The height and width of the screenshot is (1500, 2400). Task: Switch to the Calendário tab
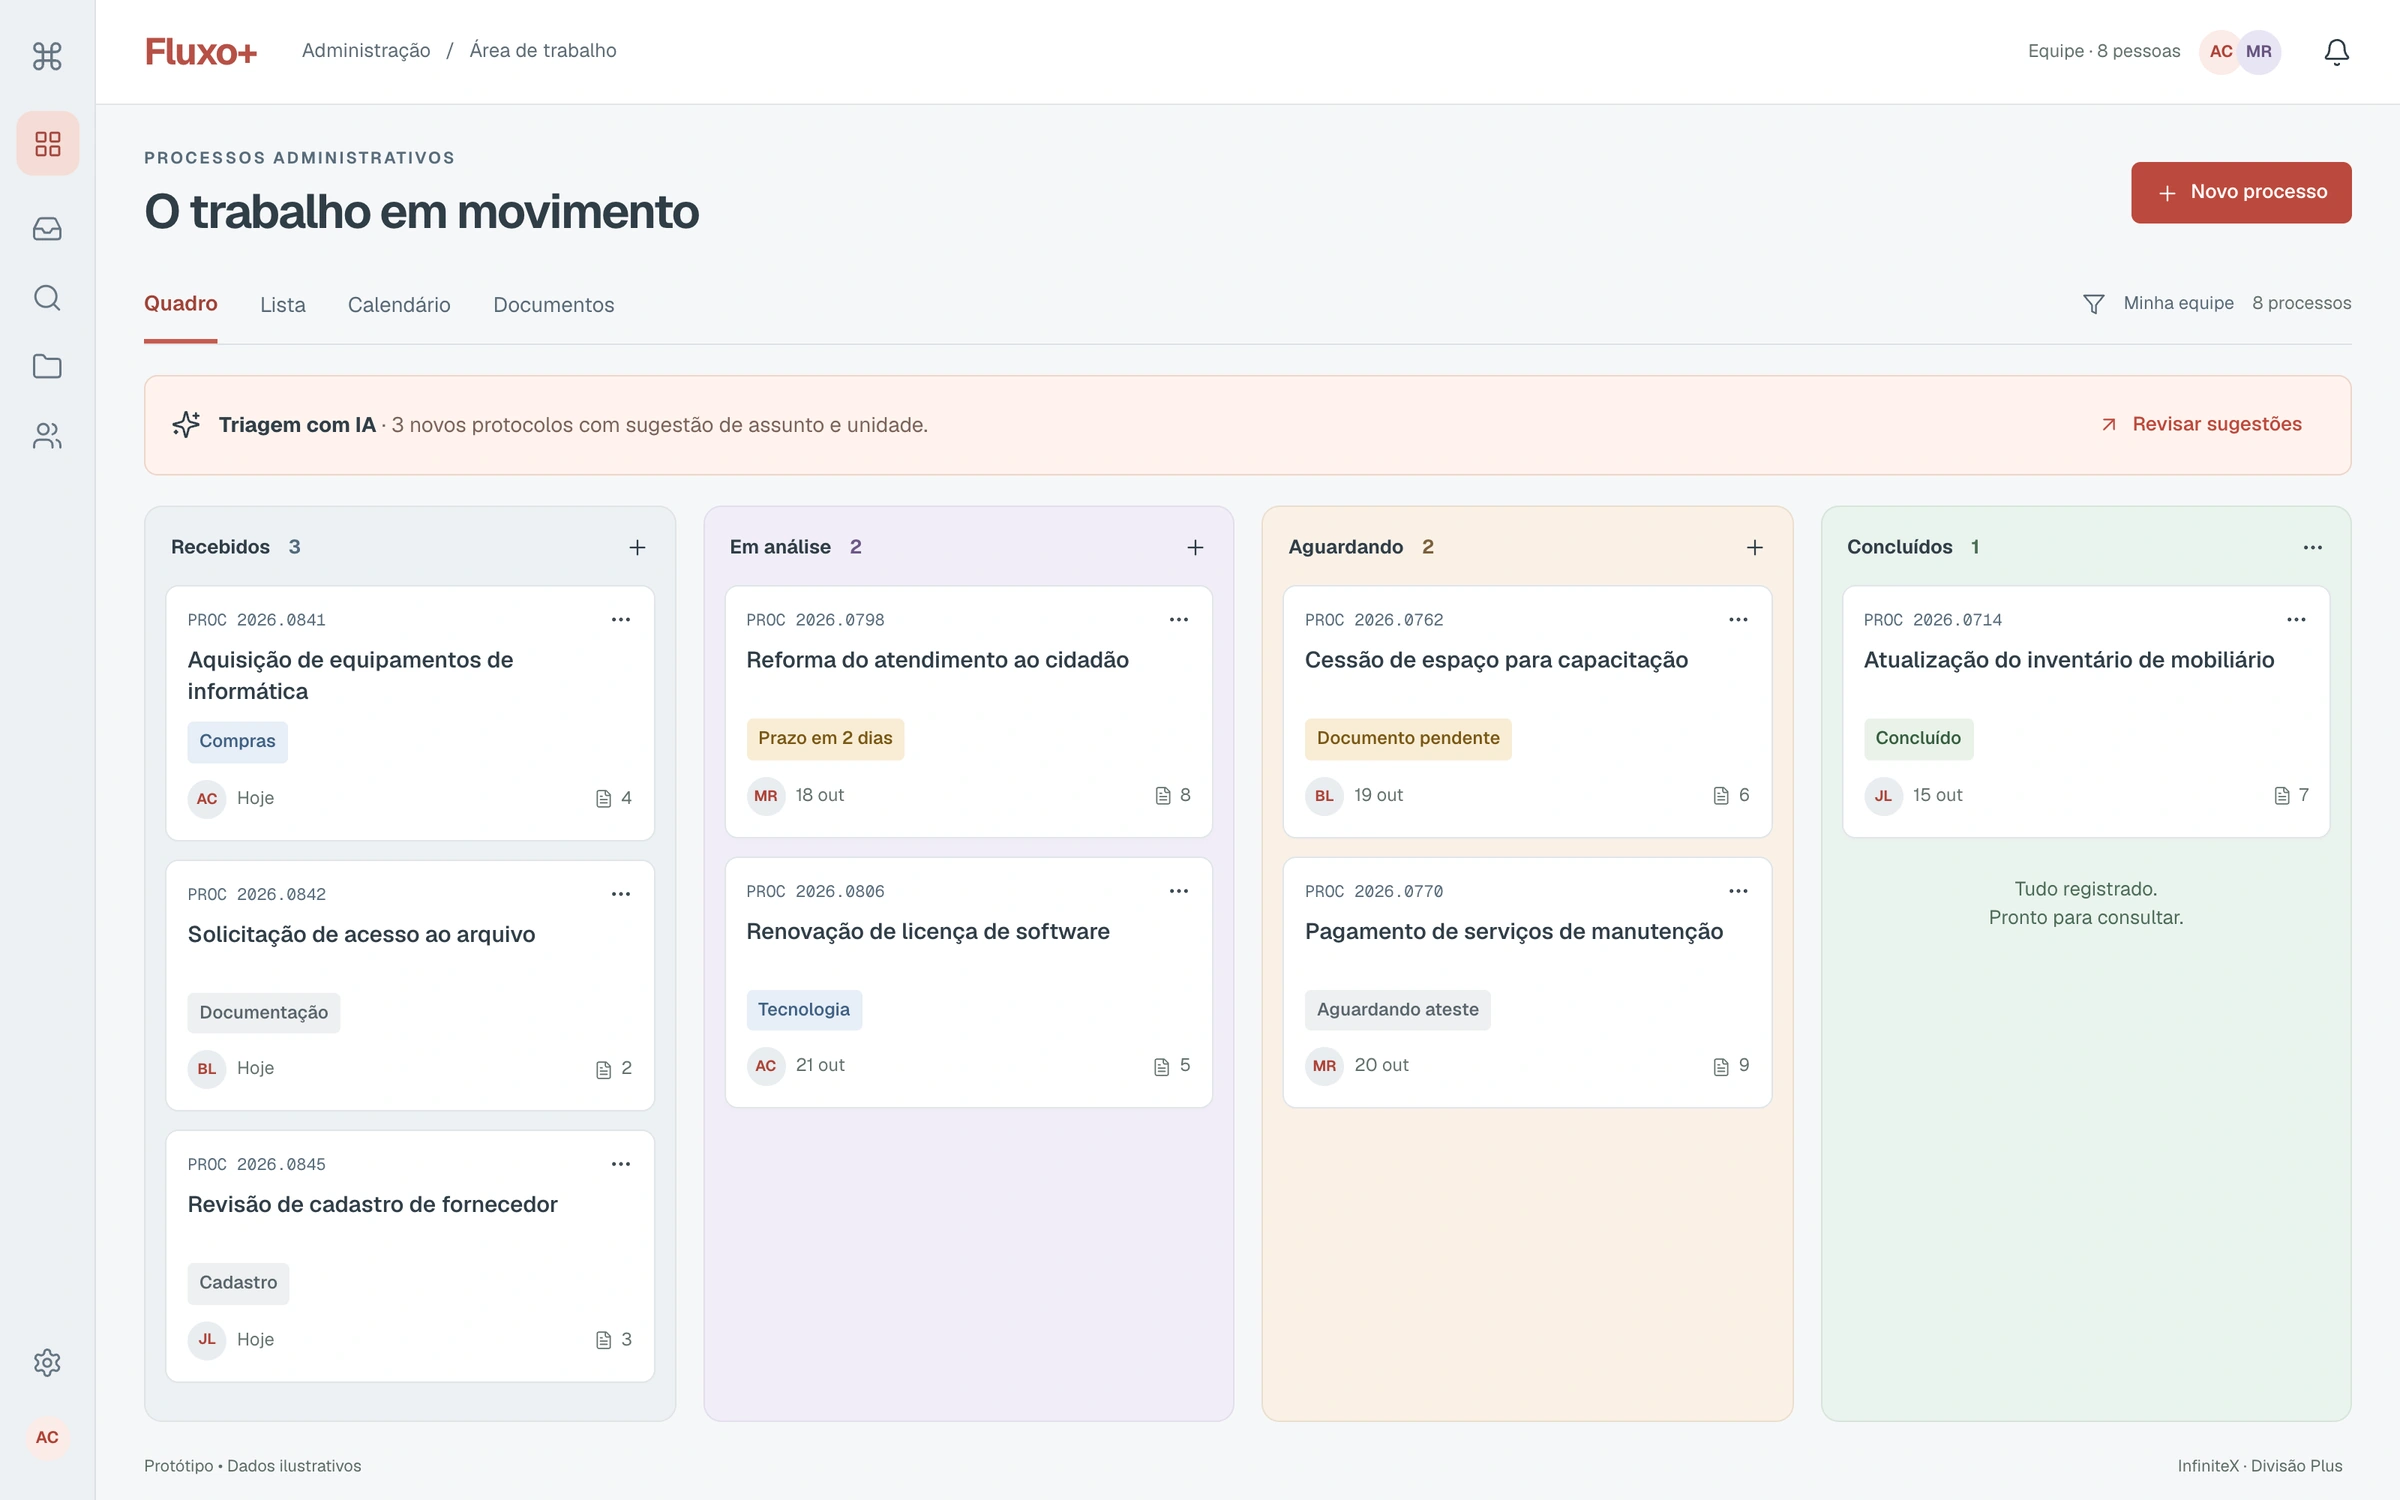[399, 305]
